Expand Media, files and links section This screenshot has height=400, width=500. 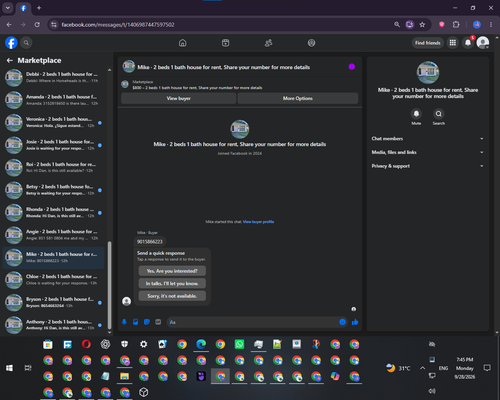[x=428, y=152]
